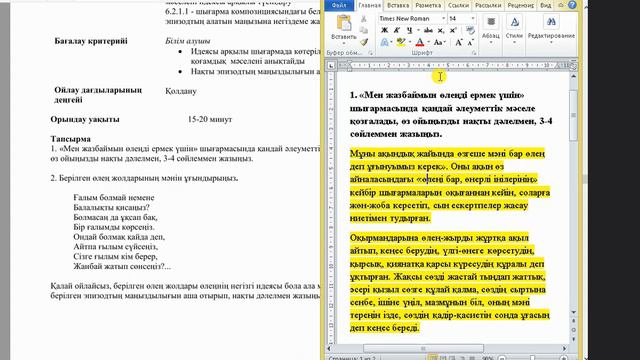Image resolution: width=640 pixels, height=360 pixels.
Task: Open the text effects dropdown arrow
Action: pyautogui.click(x=391, y=42)
